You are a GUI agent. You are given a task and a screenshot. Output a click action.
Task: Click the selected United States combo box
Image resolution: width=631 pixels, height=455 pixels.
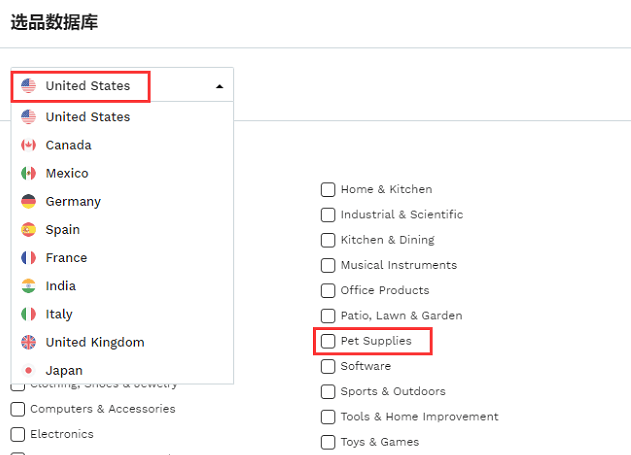[x=122, y=85]
